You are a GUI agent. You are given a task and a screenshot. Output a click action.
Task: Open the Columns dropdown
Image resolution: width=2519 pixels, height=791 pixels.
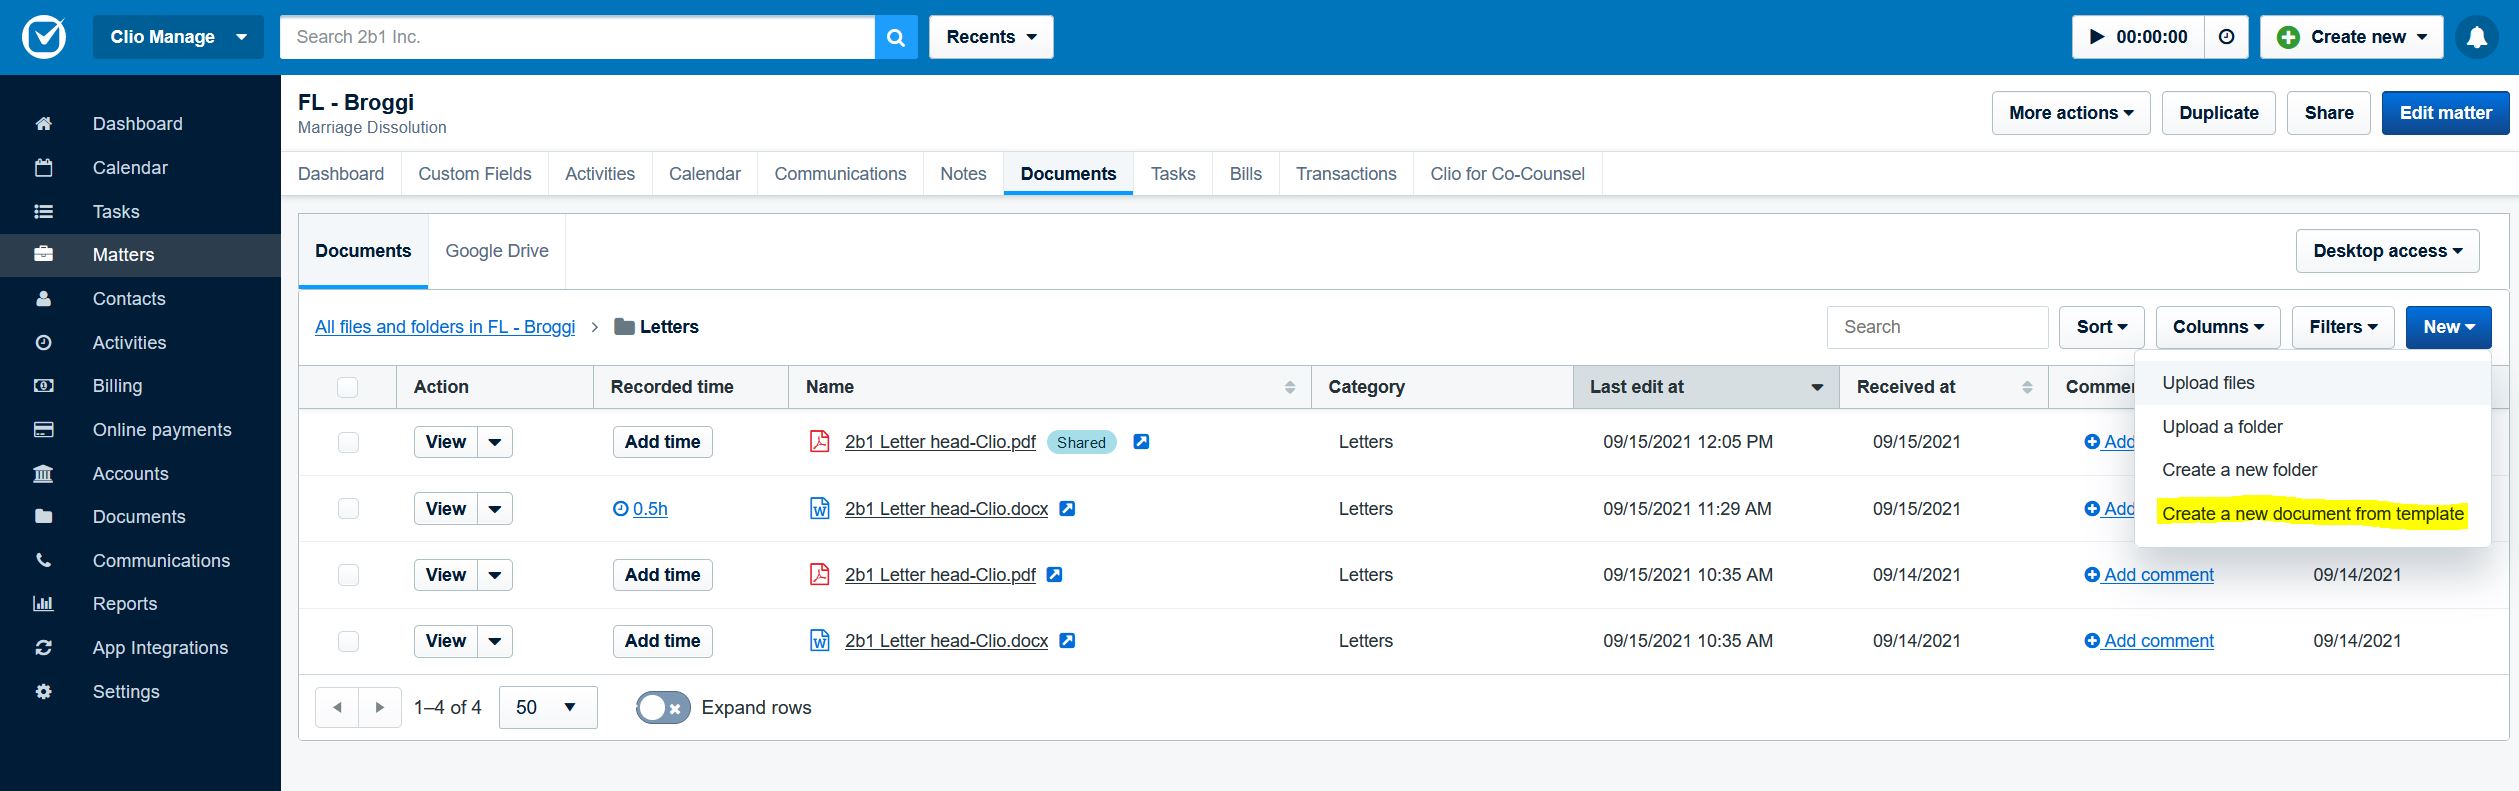tap(2217, 327)
